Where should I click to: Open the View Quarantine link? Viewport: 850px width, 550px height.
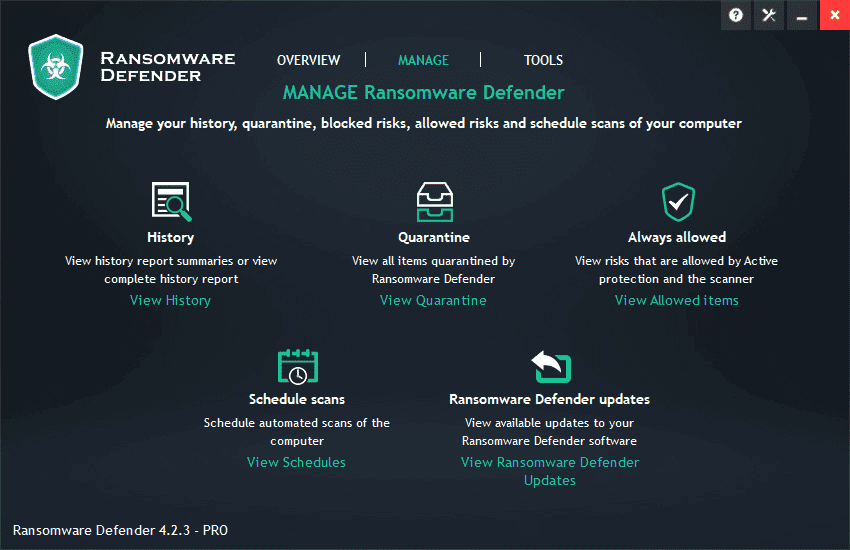coord(433,300)
